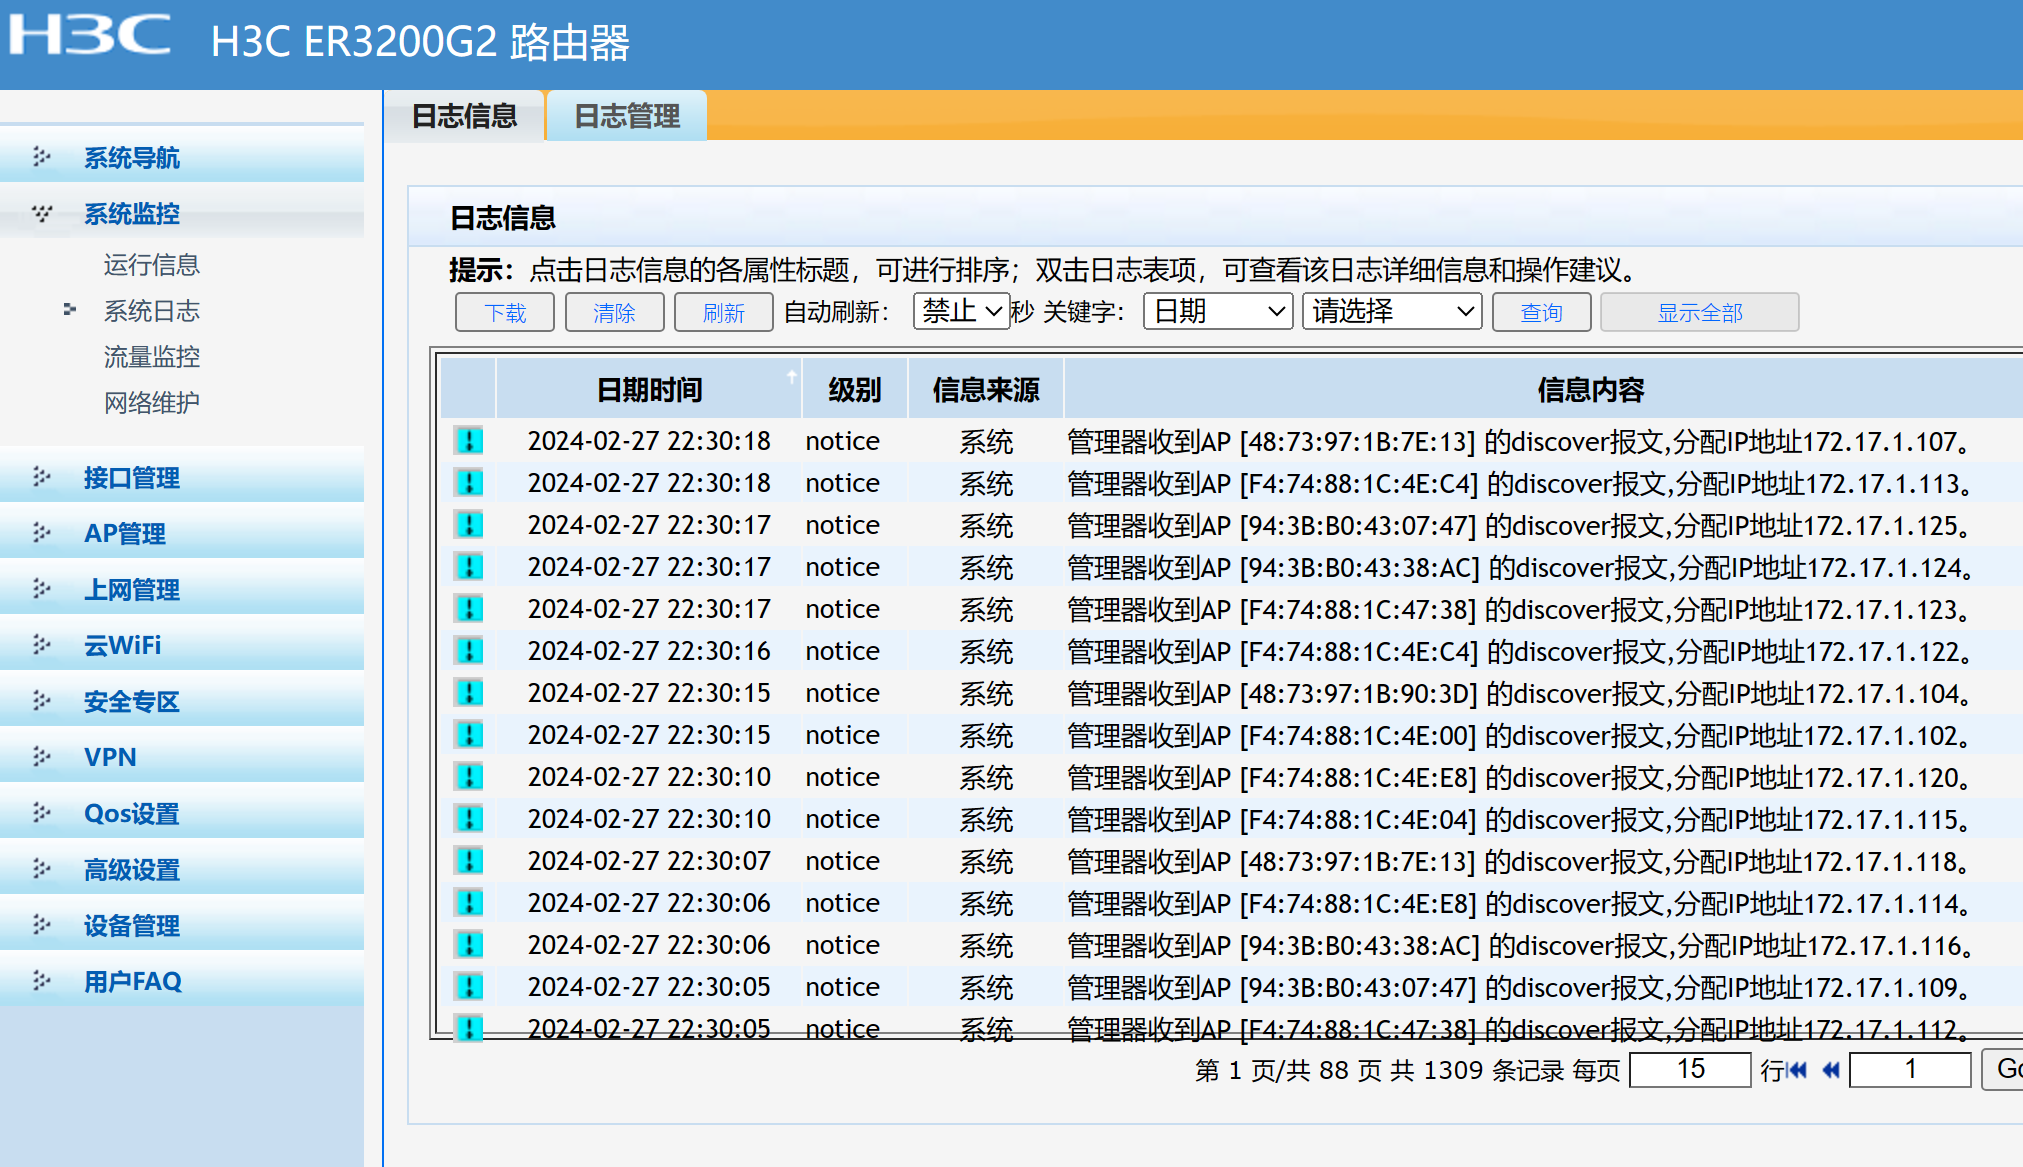Screen dimensions: 2023x1167
Task: Open the 请选择 dropdown
Action: click(1391, 311)
